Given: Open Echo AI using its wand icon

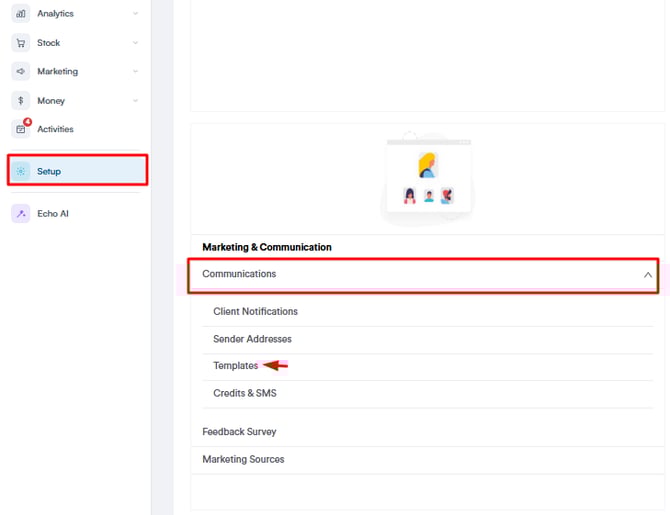Looking at the screenshot, I should (20, 213).
